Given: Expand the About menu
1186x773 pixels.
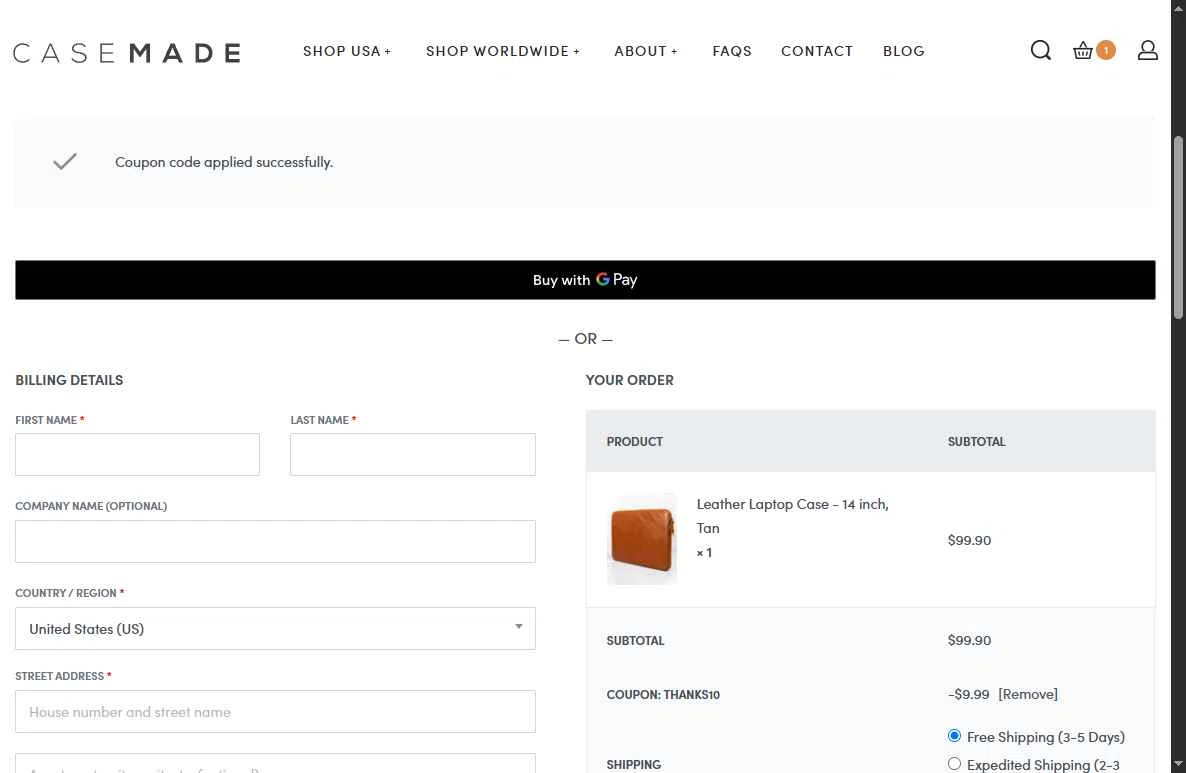Looking at the screenshot, I should (646, 51).
